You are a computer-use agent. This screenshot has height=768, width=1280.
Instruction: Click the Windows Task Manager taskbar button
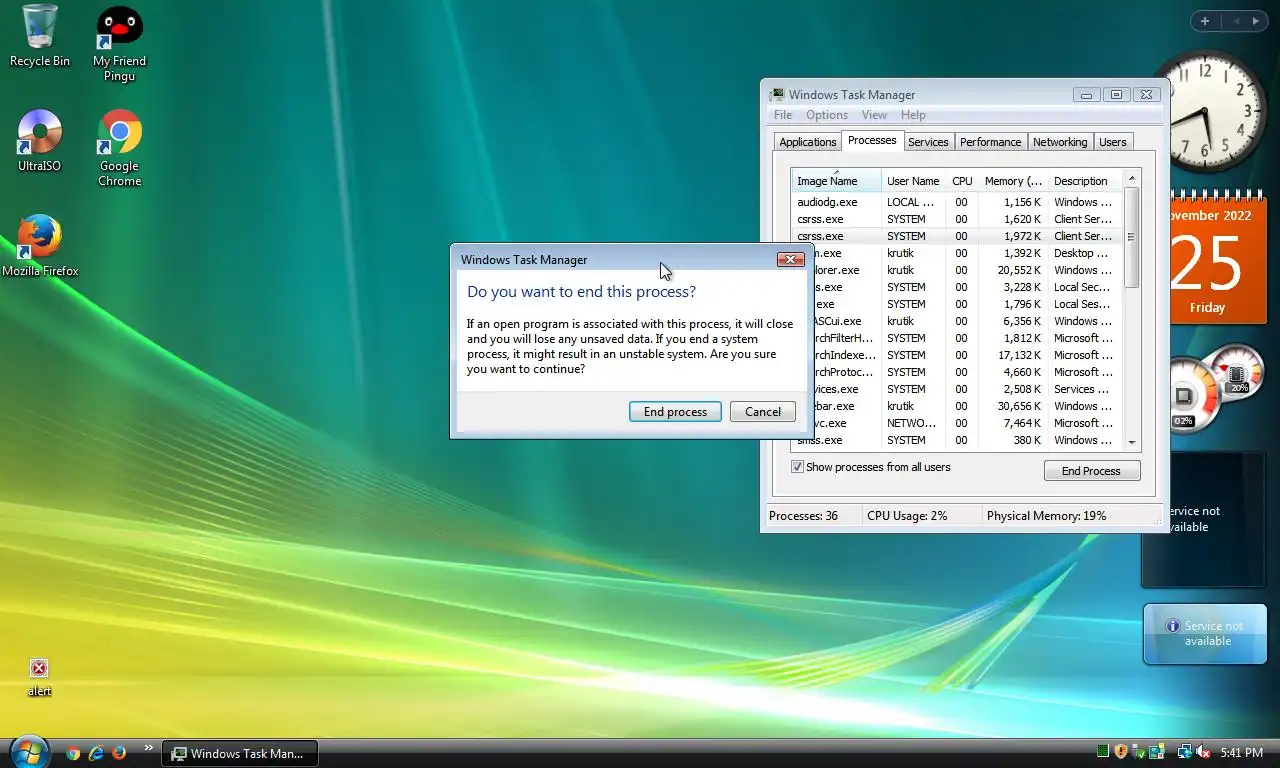(x=240, y=753)
